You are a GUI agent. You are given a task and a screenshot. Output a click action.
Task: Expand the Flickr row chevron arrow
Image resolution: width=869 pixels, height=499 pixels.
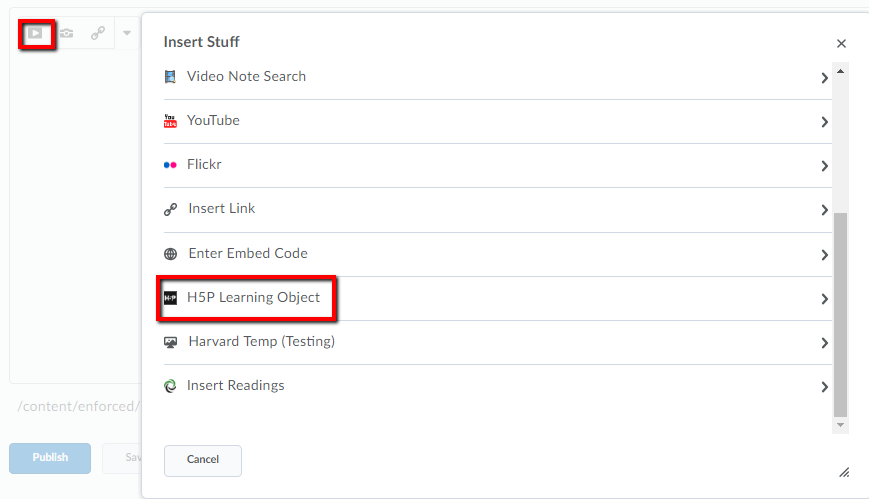(825, 166)
